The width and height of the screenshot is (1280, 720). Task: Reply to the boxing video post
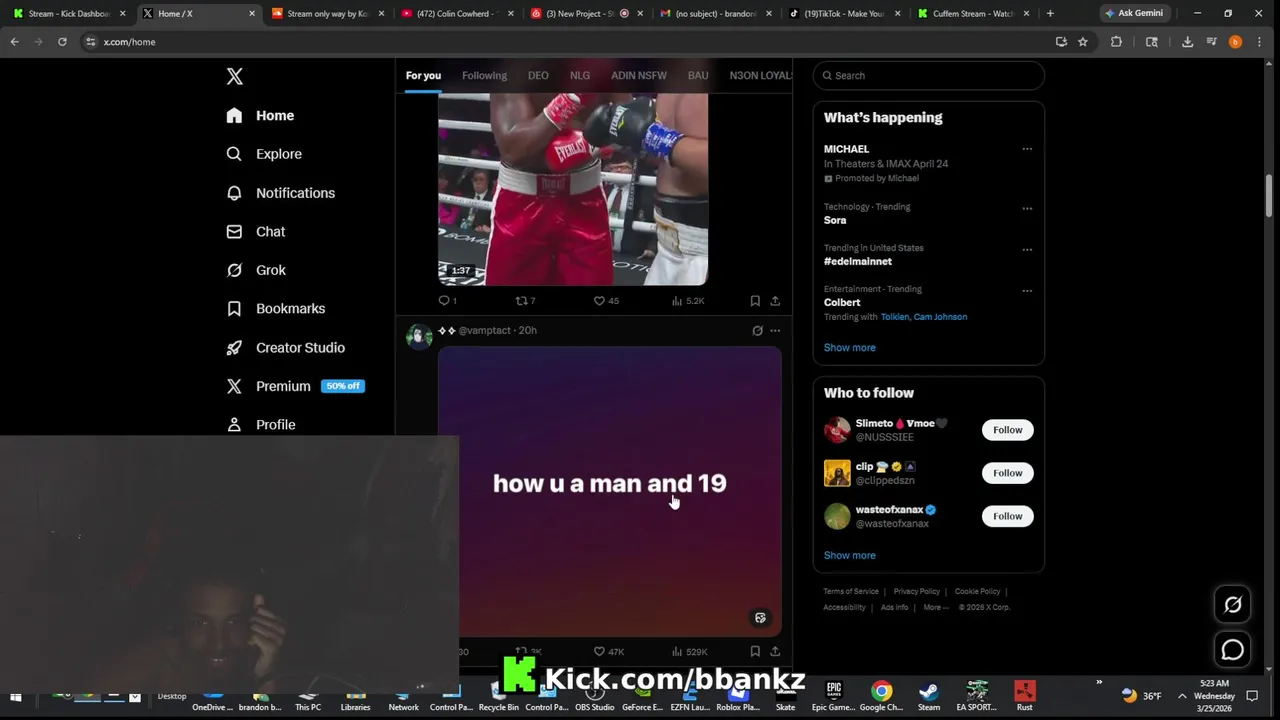[447, 300]
